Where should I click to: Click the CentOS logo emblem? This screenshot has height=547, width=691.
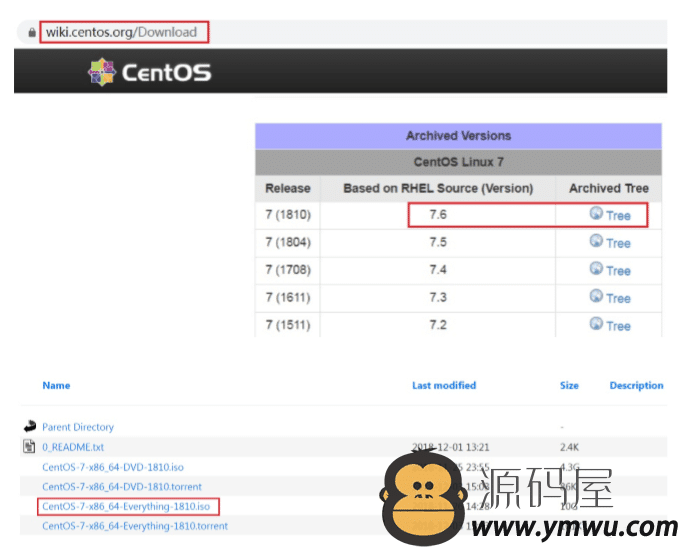102,72
